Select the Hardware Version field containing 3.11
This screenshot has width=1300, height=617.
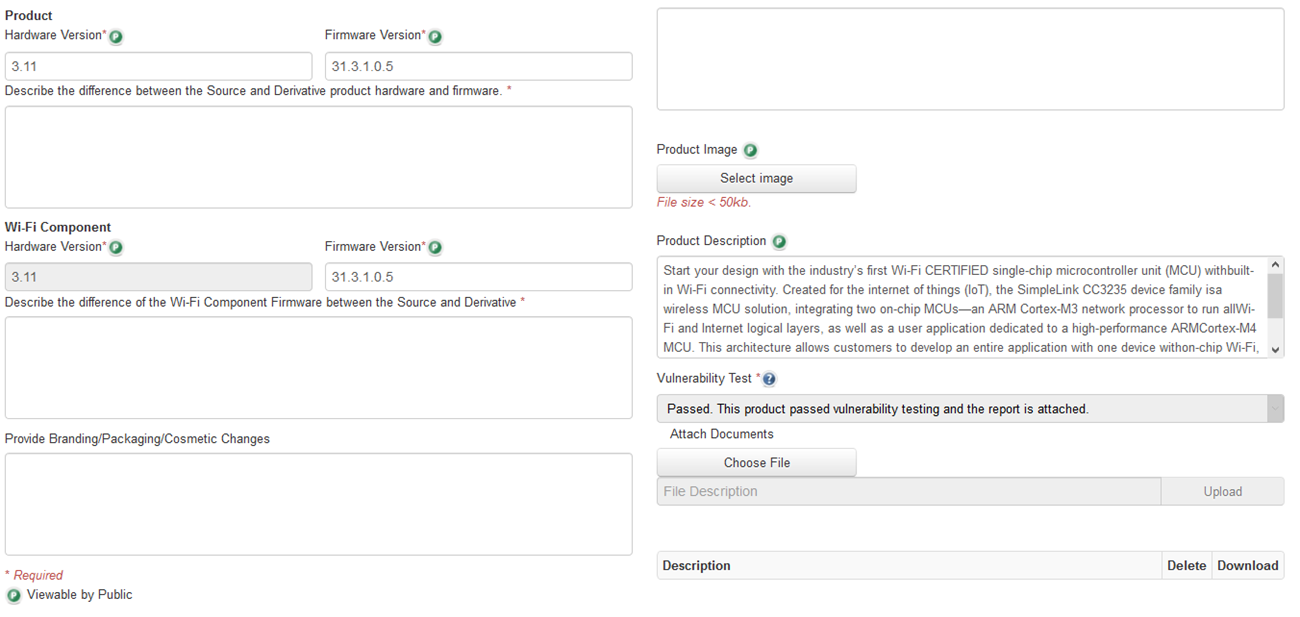tap(158, 66)
